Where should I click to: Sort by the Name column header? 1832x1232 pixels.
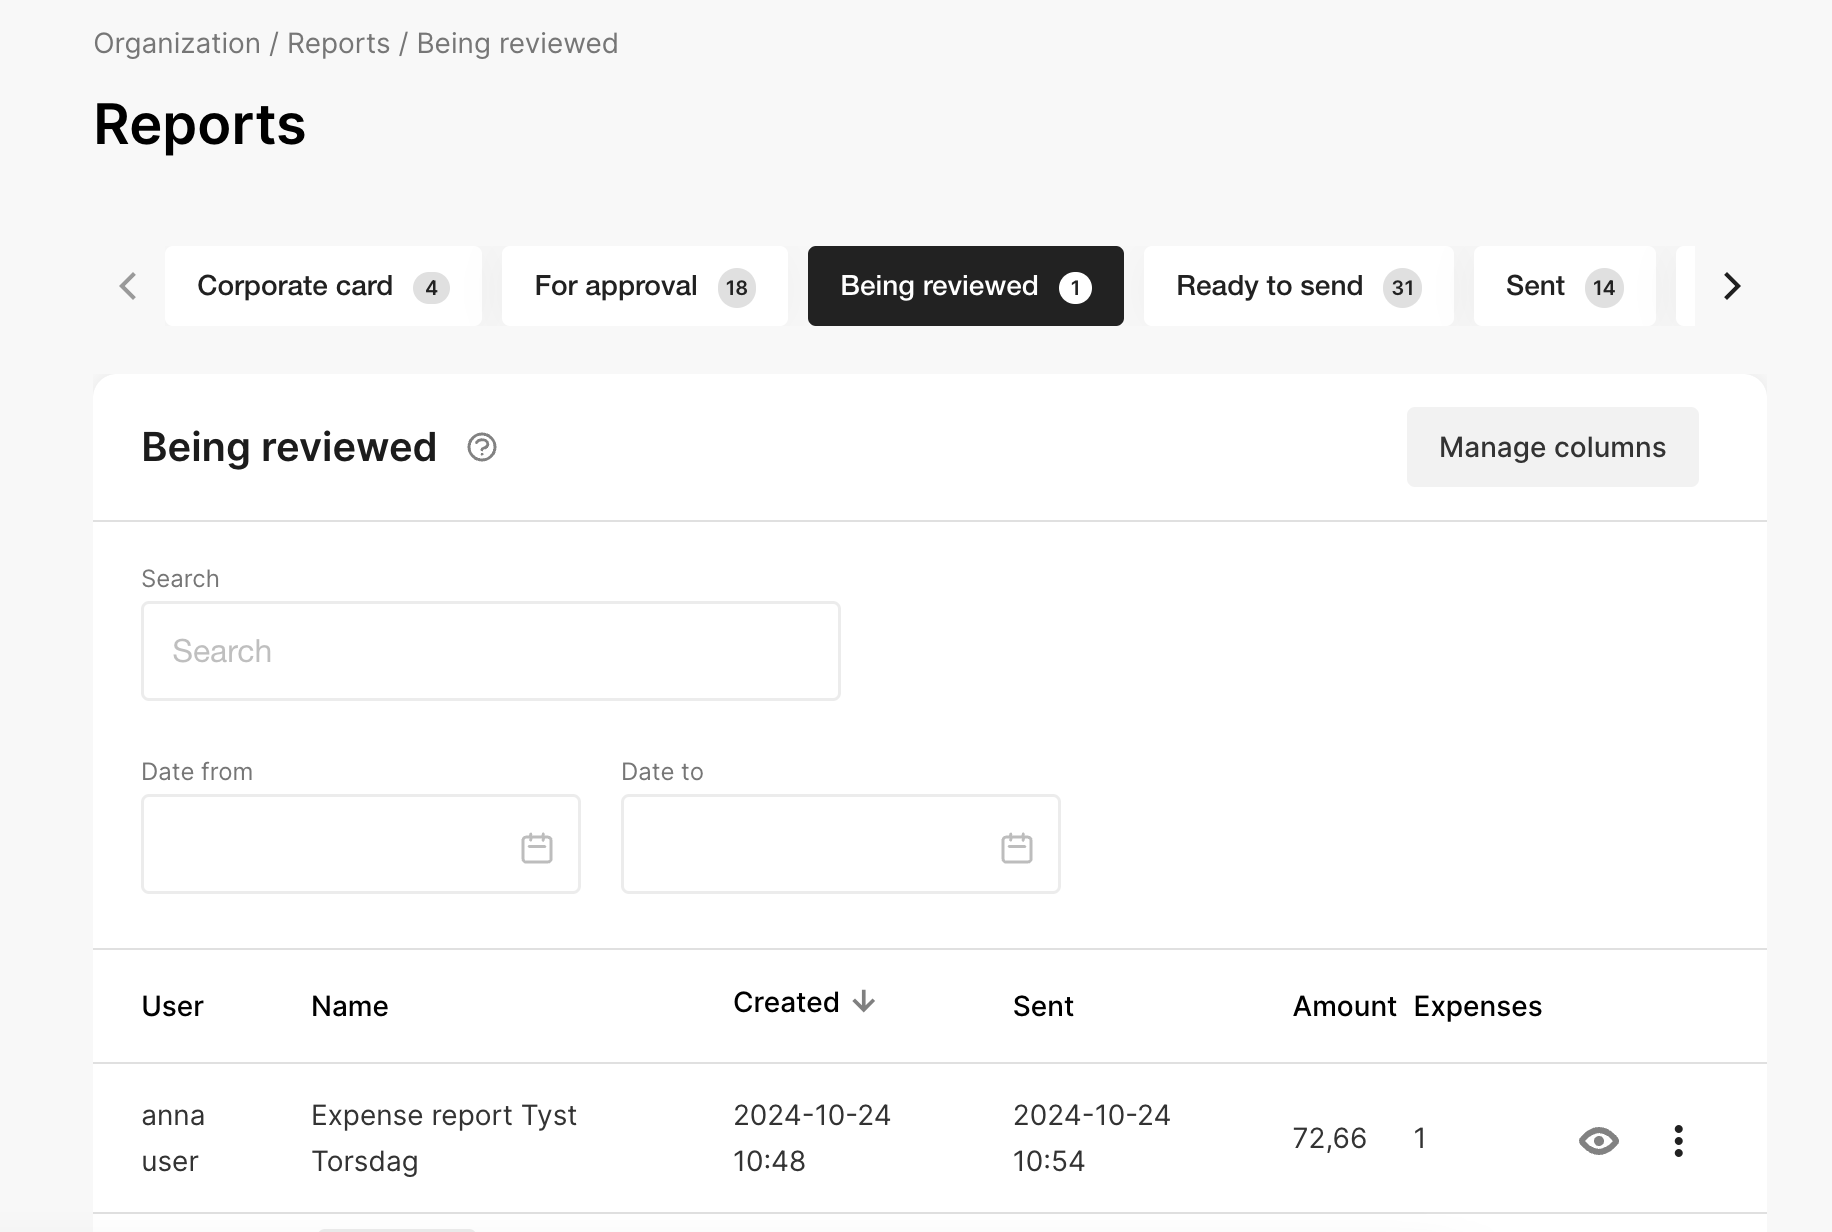350,1006
